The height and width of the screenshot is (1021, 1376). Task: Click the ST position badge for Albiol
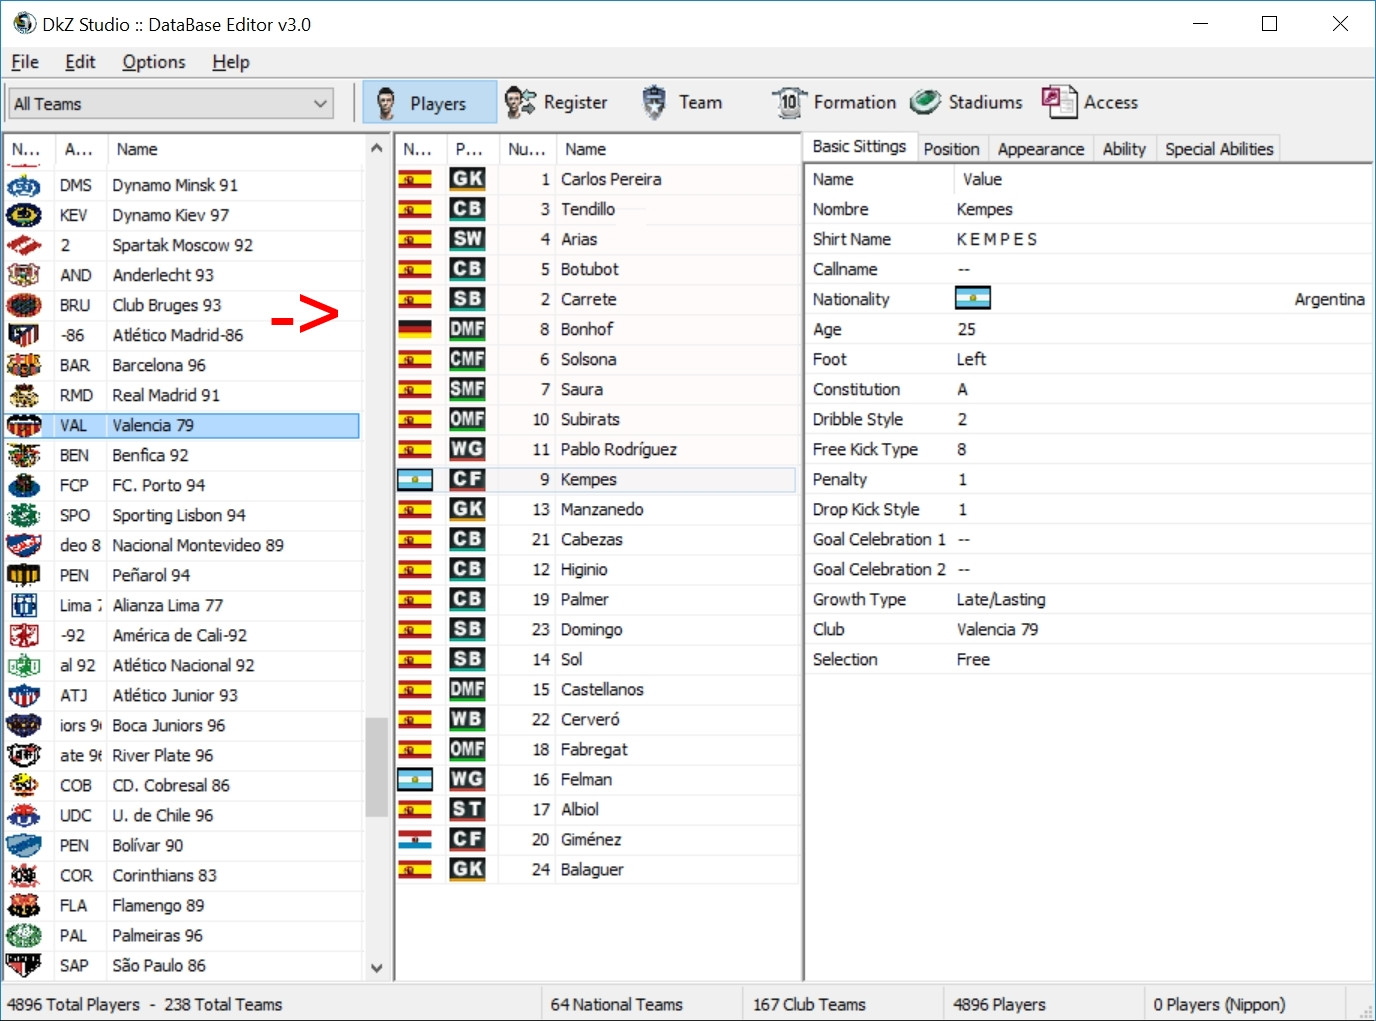pos(467,809)
